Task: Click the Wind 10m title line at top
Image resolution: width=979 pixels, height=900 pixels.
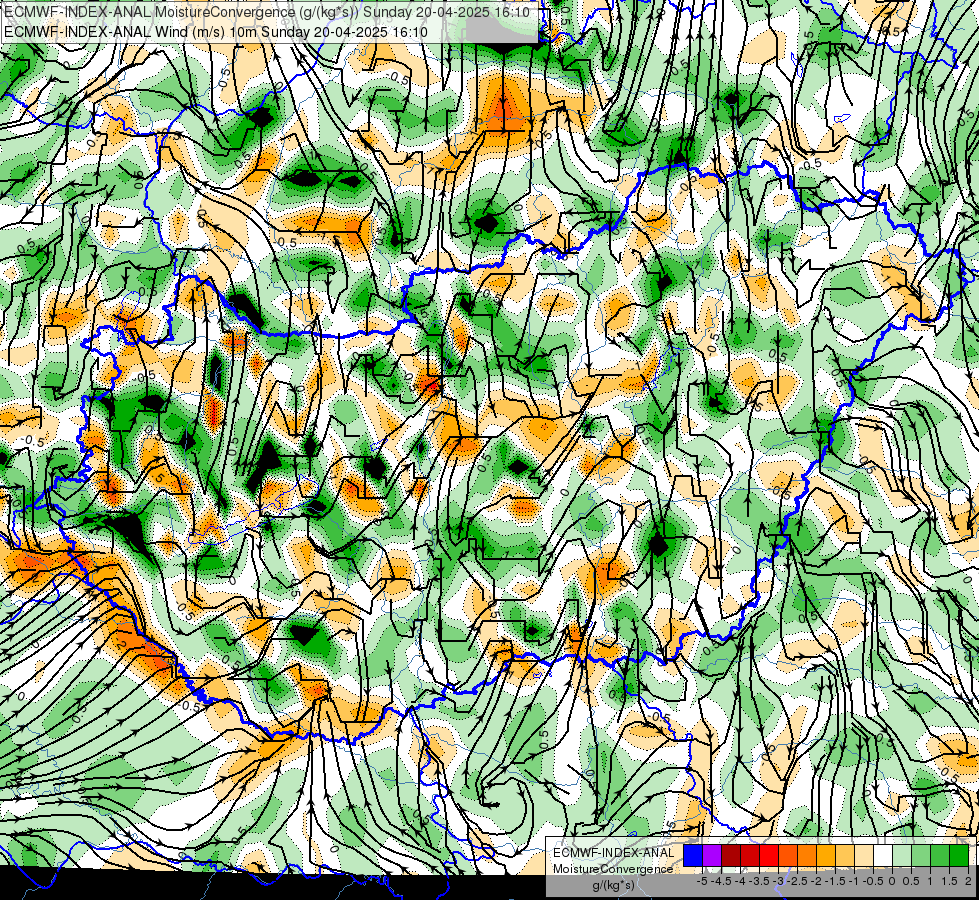Action: [216, 32]
